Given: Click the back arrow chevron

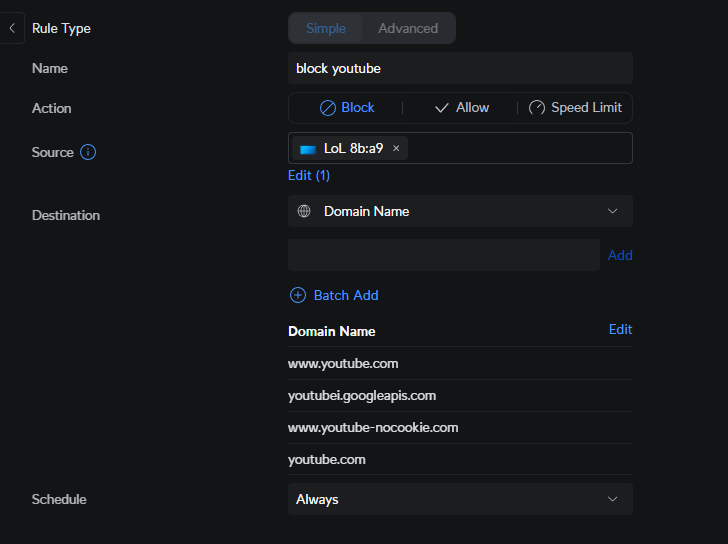Looking at the screenshot, I should [x=12, y=28].
